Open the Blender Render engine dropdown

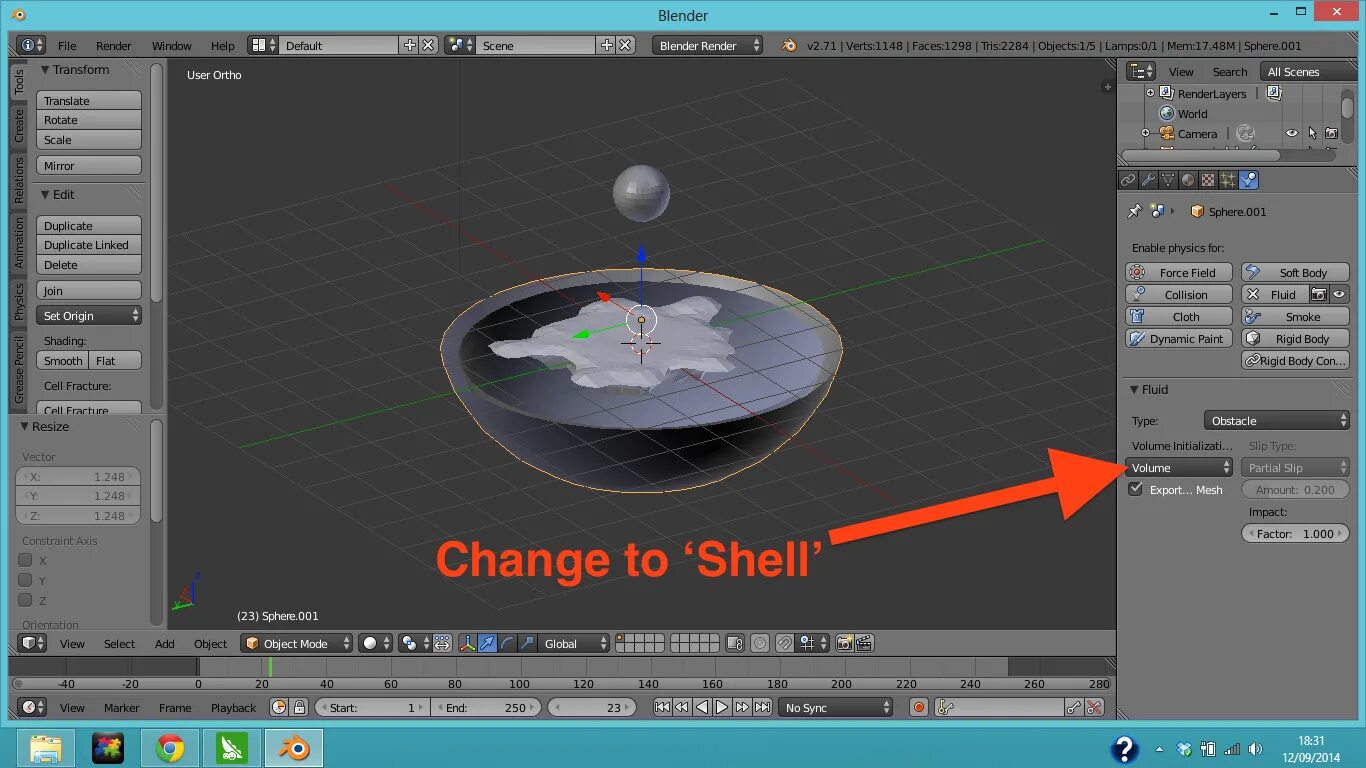(707, 45)
